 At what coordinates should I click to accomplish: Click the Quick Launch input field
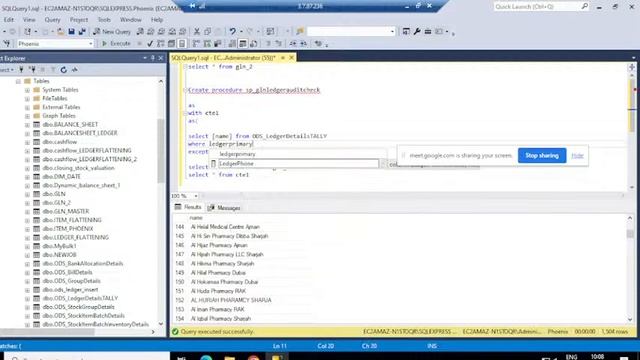[536, 7]
